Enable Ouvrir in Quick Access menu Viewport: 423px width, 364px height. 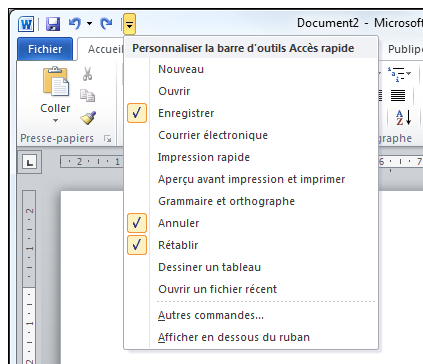coord(251,91)
